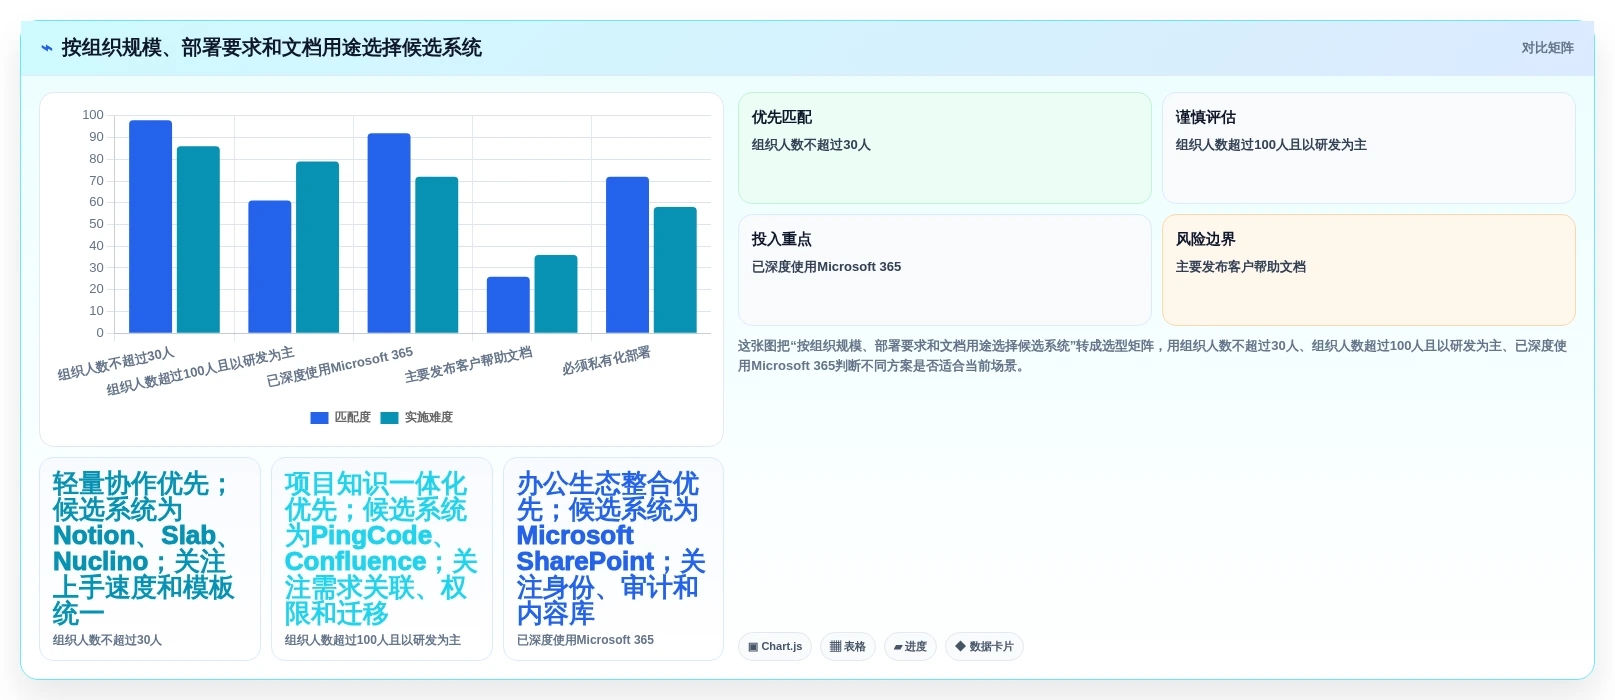Open the 办公生态整合优先 SharePoint card

click(613, 559)
